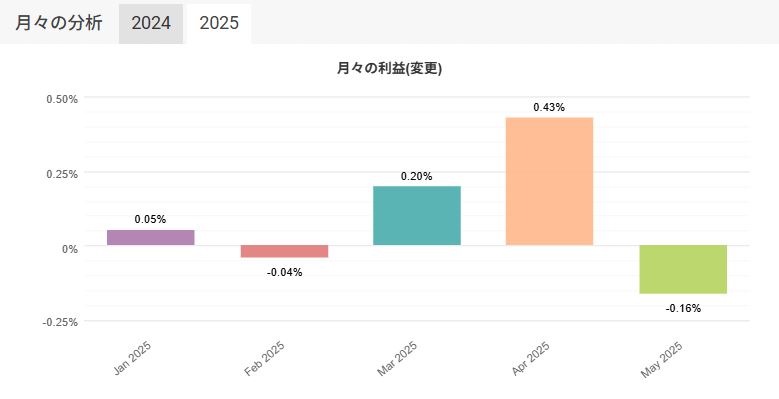Click the 0.20% value label
This screenshot has width=779, height=399.
(x=416, y=176)
